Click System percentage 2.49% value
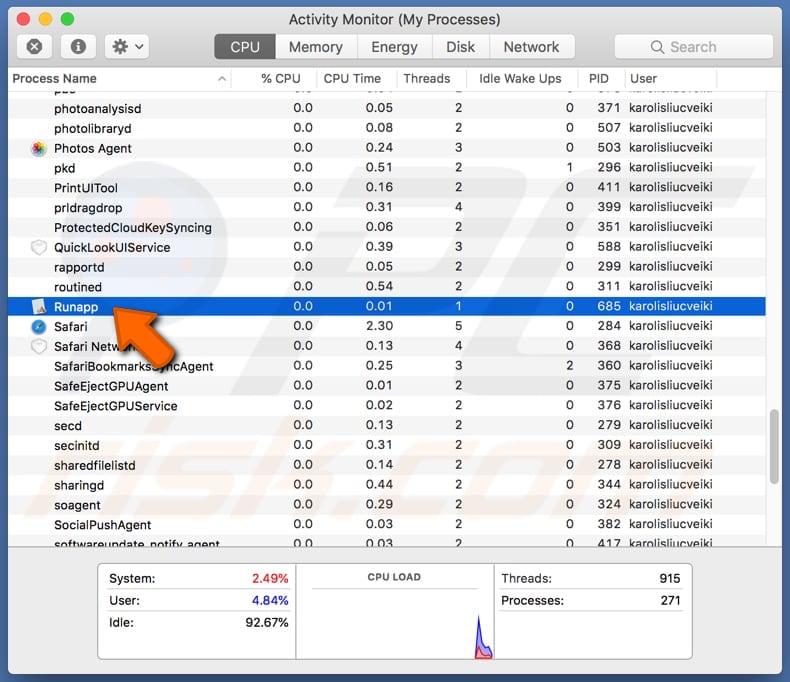This screenshot has height=682, width=790. 270,578
